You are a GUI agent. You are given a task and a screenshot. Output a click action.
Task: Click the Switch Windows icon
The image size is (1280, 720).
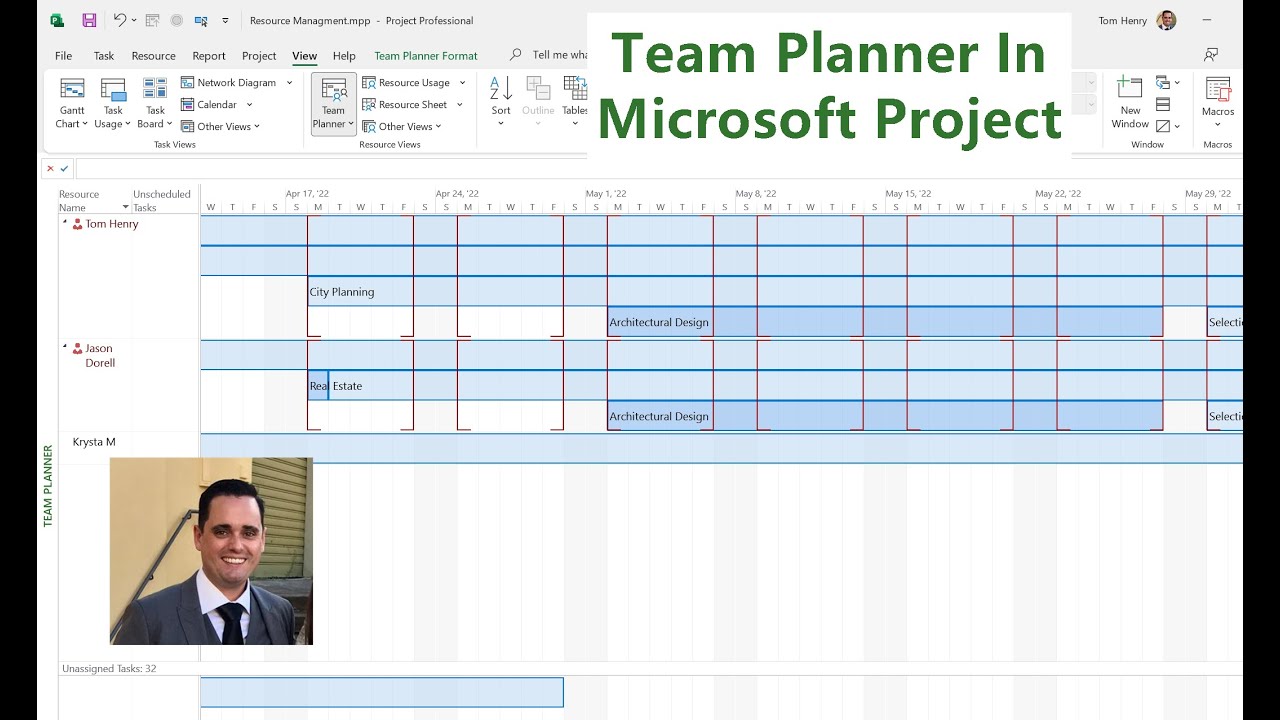[x=1164, y=83]
